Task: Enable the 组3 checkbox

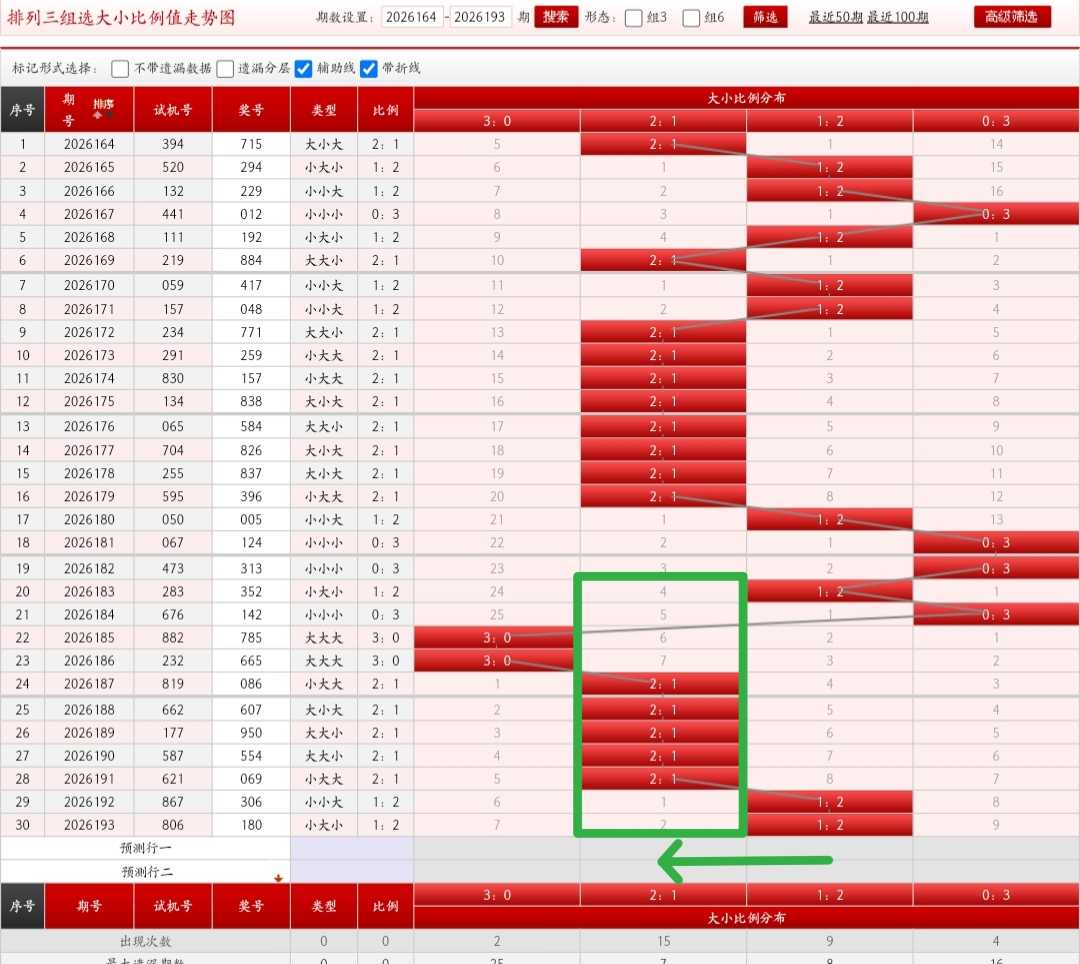Action: coord(633,18)
